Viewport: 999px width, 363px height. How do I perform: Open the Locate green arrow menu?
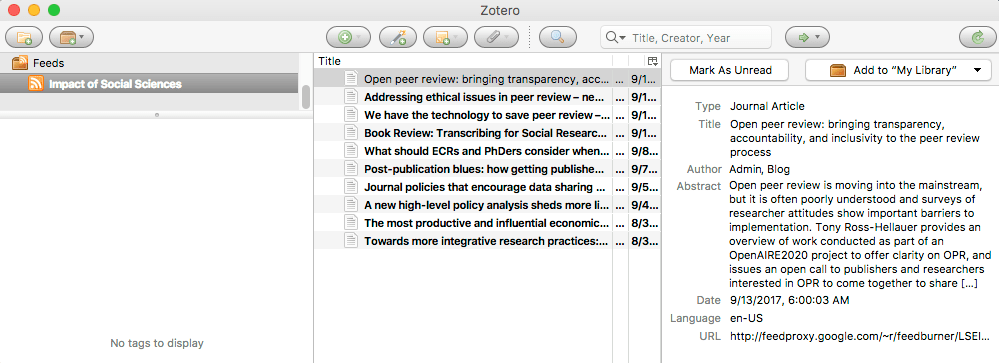pos(807,38)
